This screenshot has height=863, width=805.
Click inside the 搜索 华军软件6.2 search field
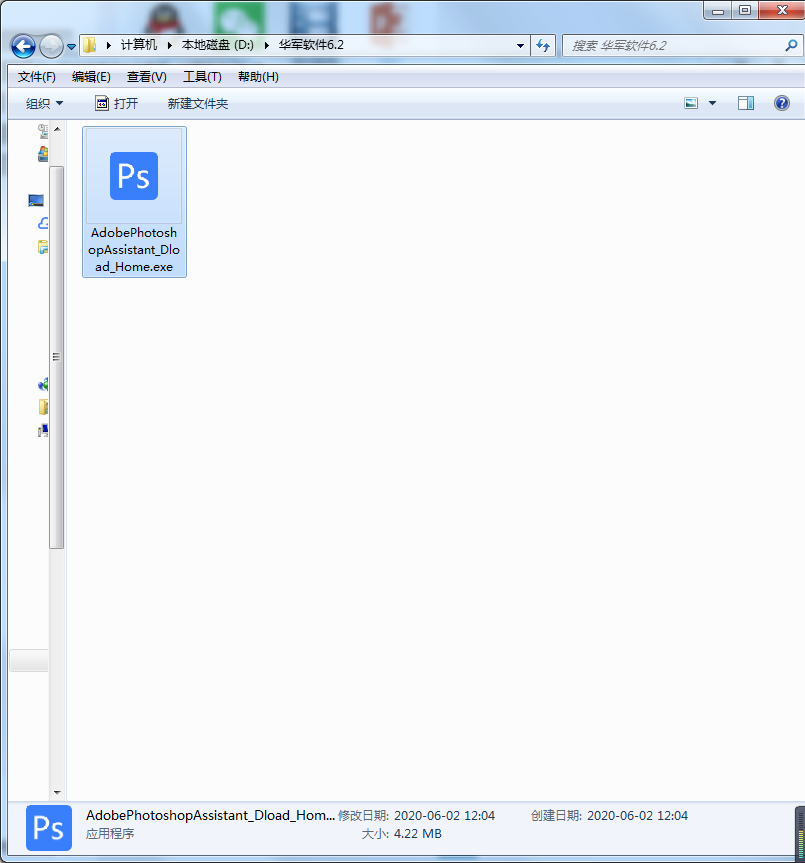coord(660,45)
